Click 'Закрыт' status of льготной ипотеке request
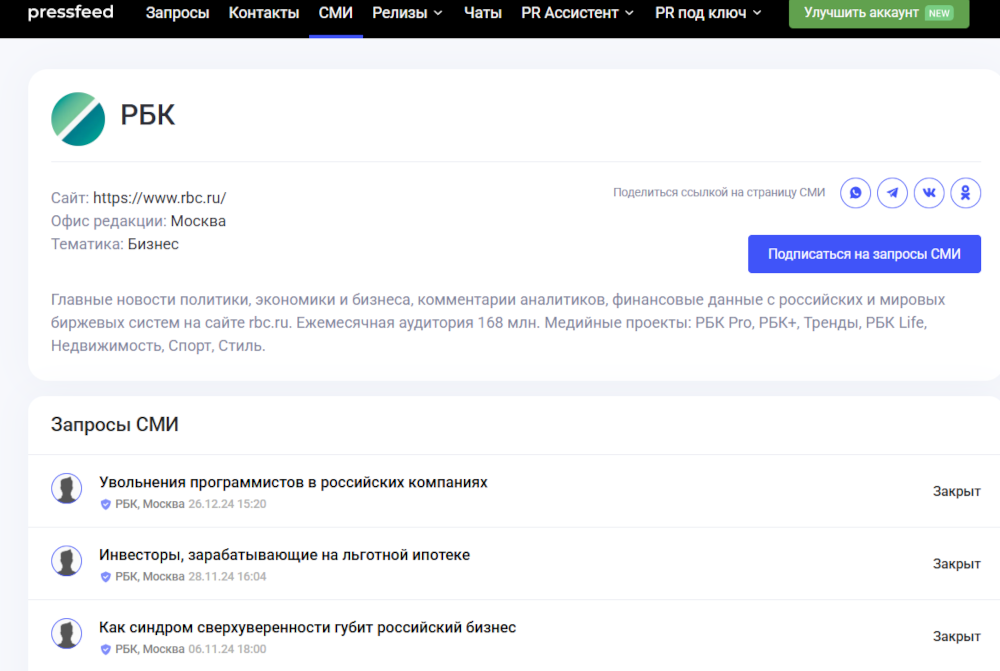This screenshot has width=1000, height=671. tap(957, 564)
